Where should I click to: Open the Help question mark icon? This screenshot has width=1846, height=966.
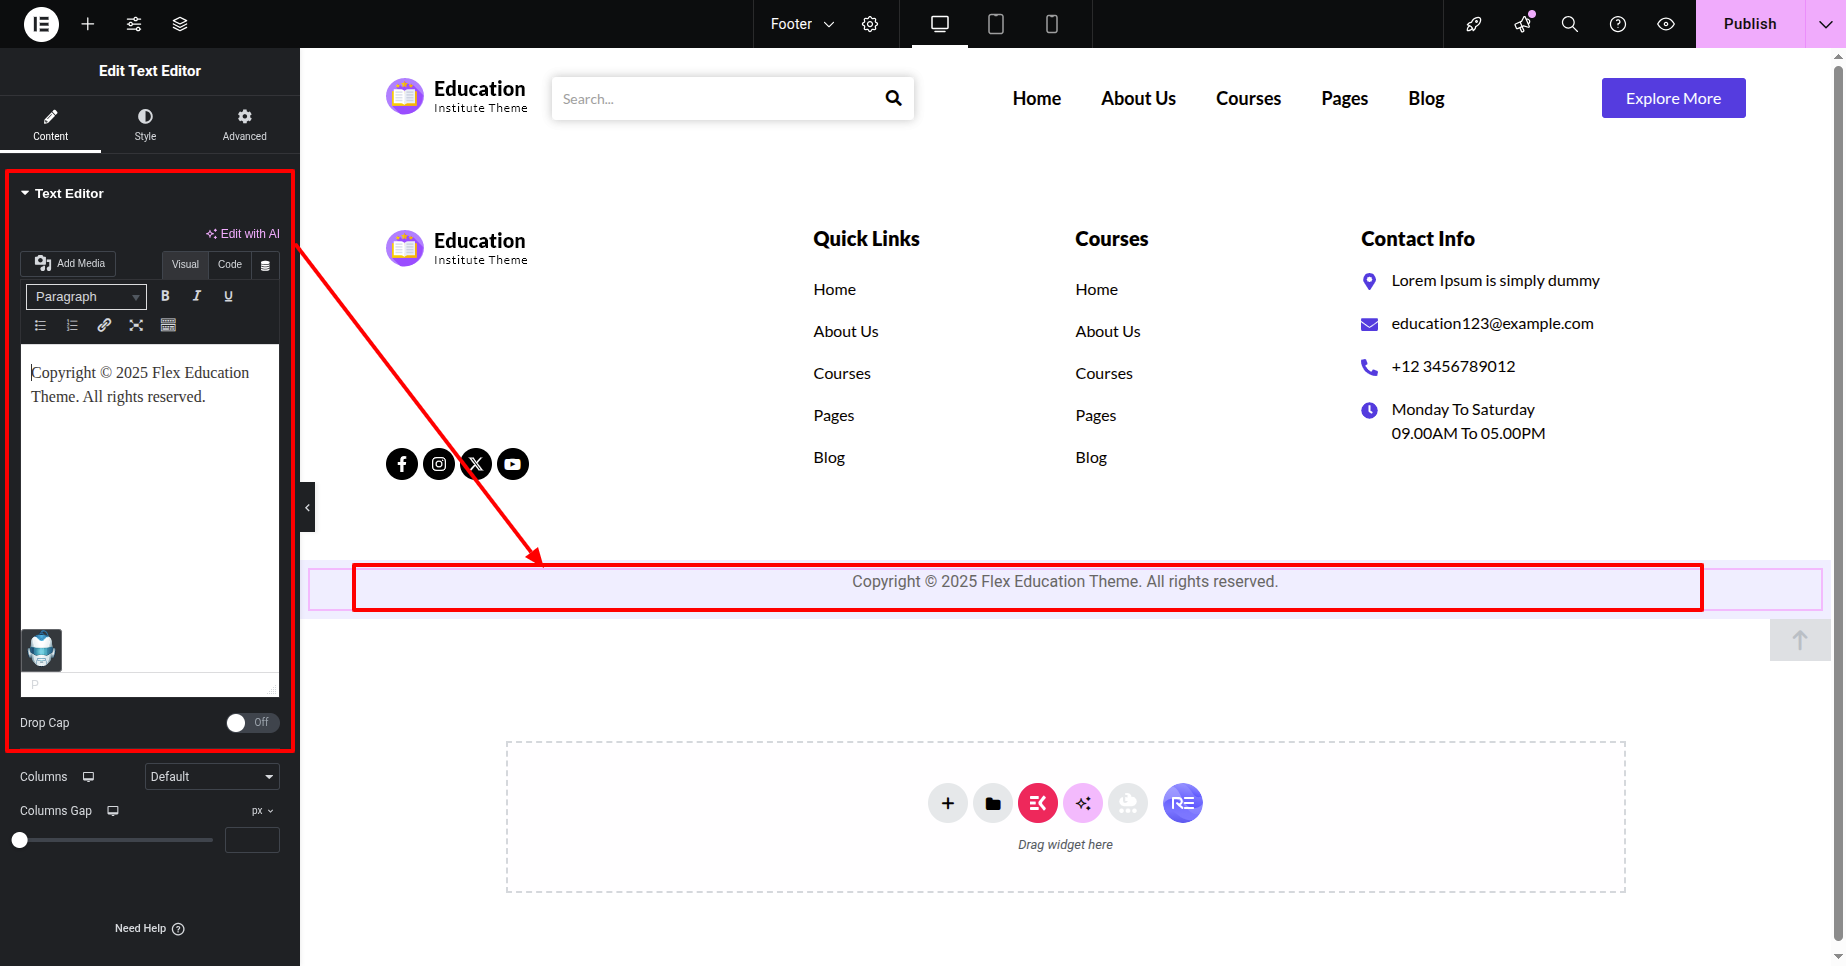1618,24
